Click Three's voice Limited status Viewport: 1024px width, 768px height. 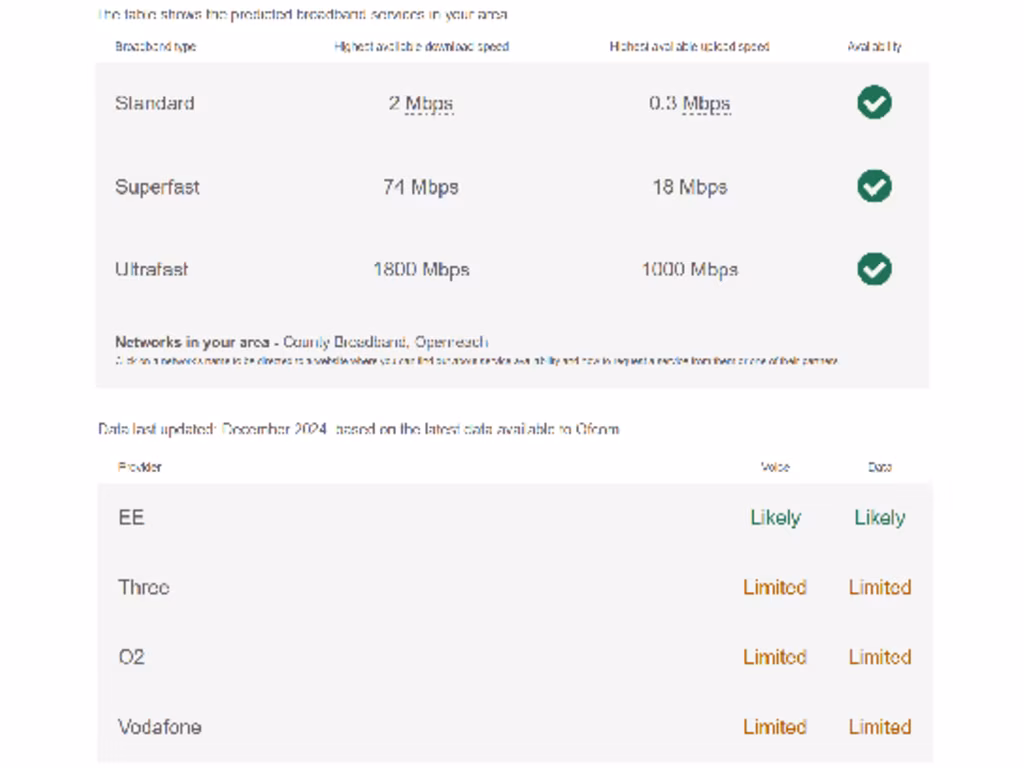pos(774,587)
